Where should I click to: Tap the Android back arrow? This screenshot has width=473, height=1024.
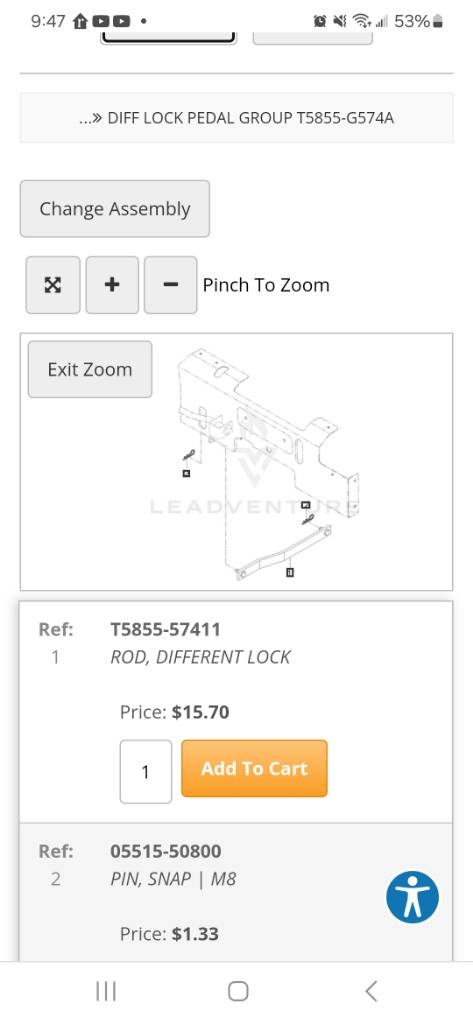pos(370,991)
